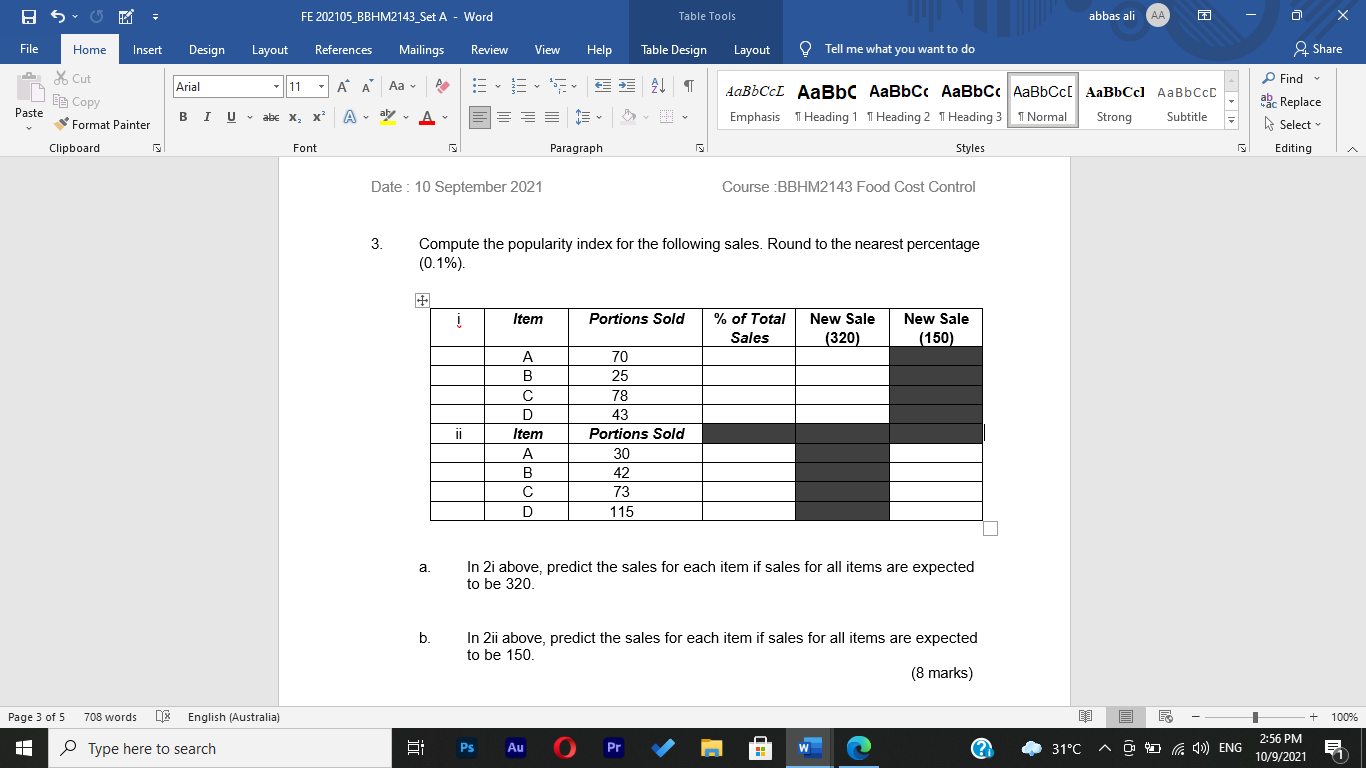Switch to the Insert ribbon tab

pyautogui.click(x=147, y=48)
